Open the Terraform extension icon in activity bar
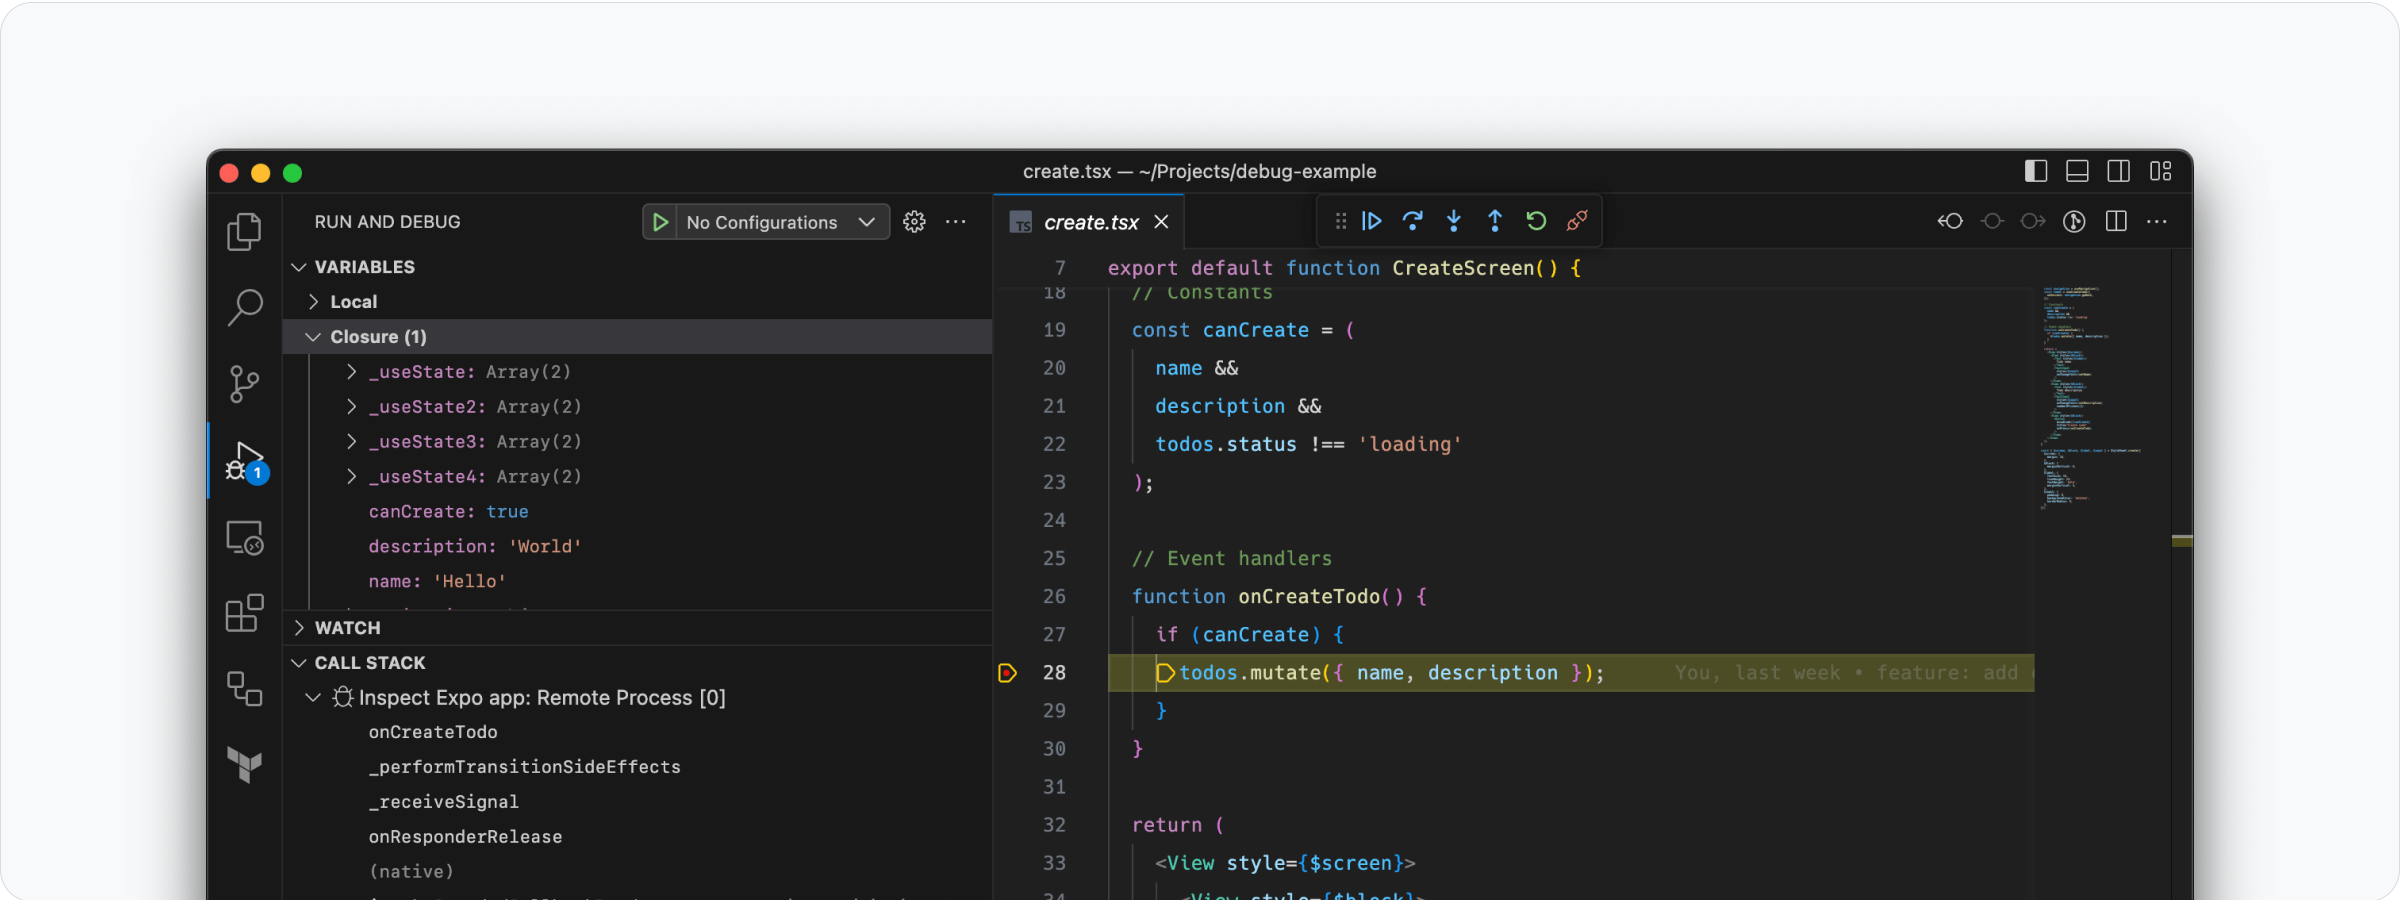Image resolution: width=2400 pixels, height=900 pixels. pos(244,765)
